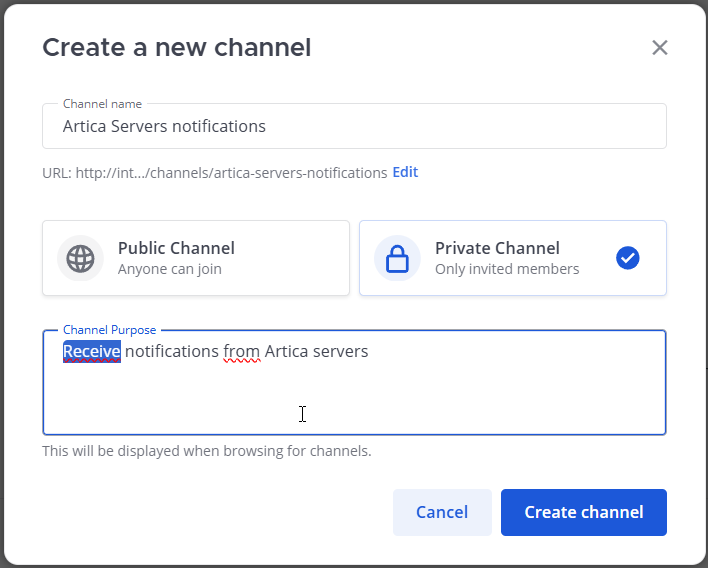
Task: Click the "Create a new channel" heading
Action: (x=176, y=47)
